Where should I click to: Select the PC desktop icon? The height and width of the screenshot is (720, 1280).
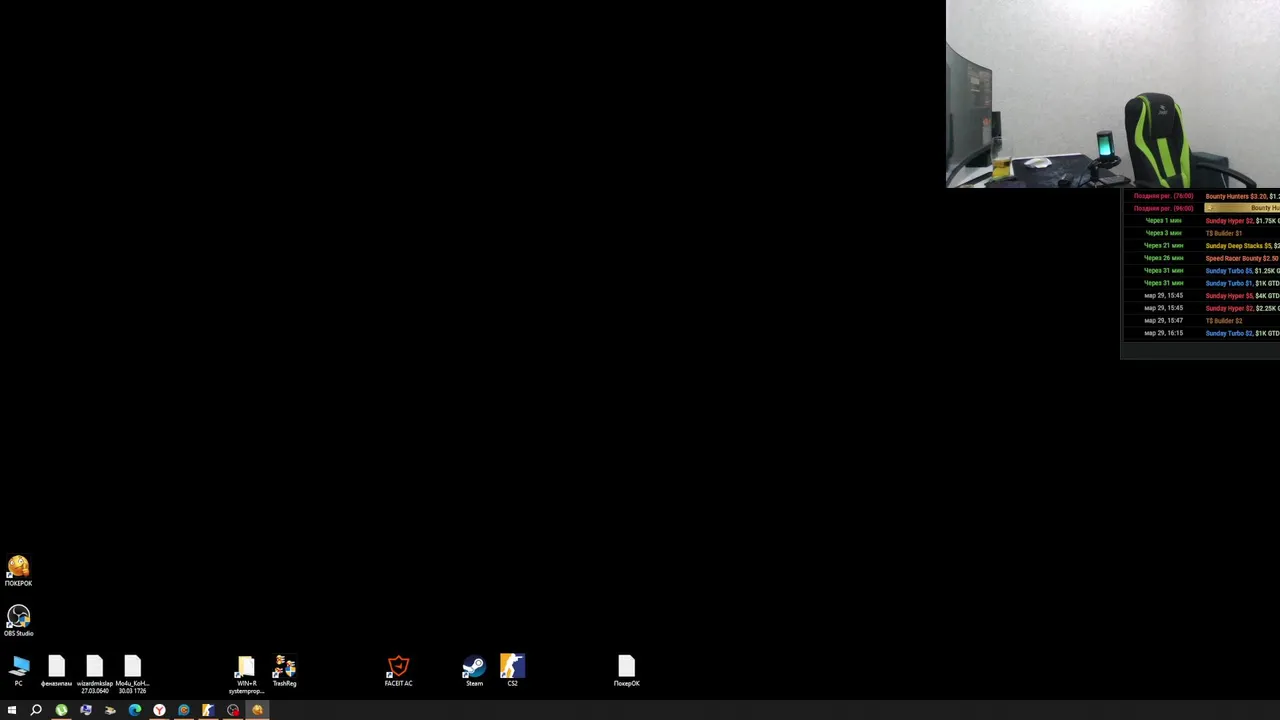tap(19, 671)
